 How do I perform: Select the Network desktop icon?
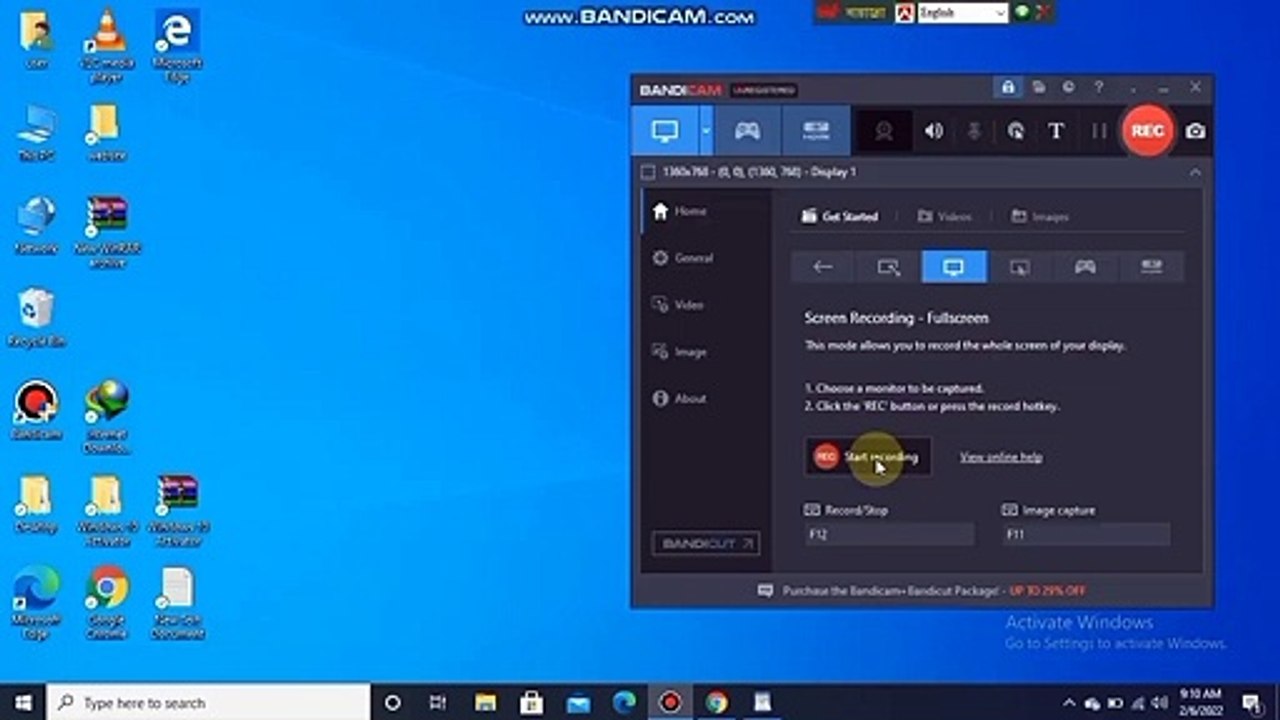(x=36, y=225)
